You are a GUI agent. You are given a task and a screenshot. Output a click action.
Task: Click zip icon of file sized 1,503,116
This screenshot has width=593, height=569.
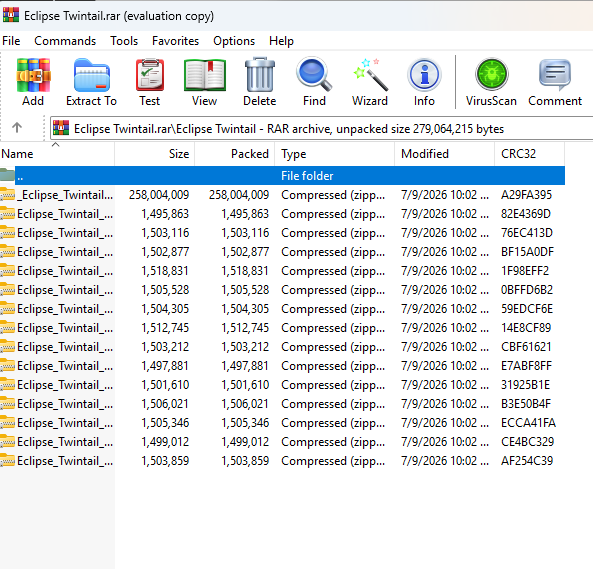click(x=7, y=233)
